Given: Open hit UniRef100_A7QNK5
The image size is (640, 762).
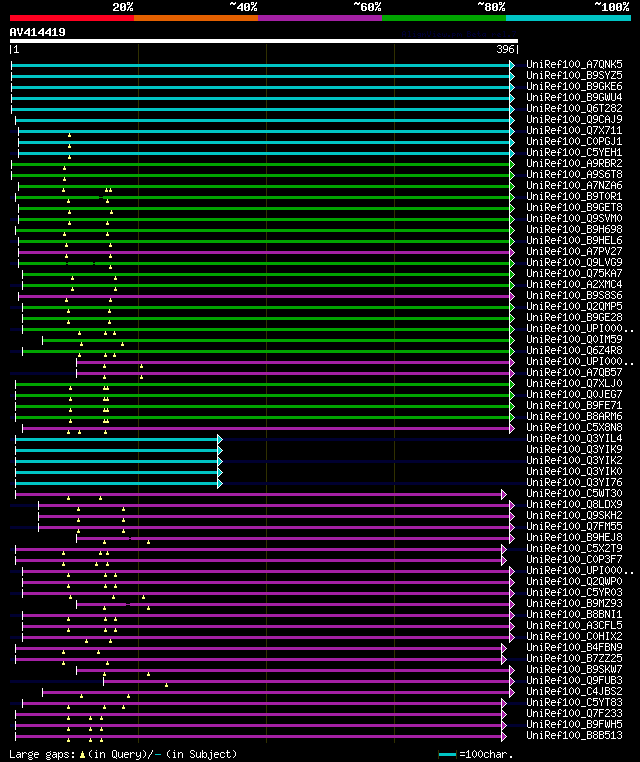Looking at the screenshot, I should 574,64.
